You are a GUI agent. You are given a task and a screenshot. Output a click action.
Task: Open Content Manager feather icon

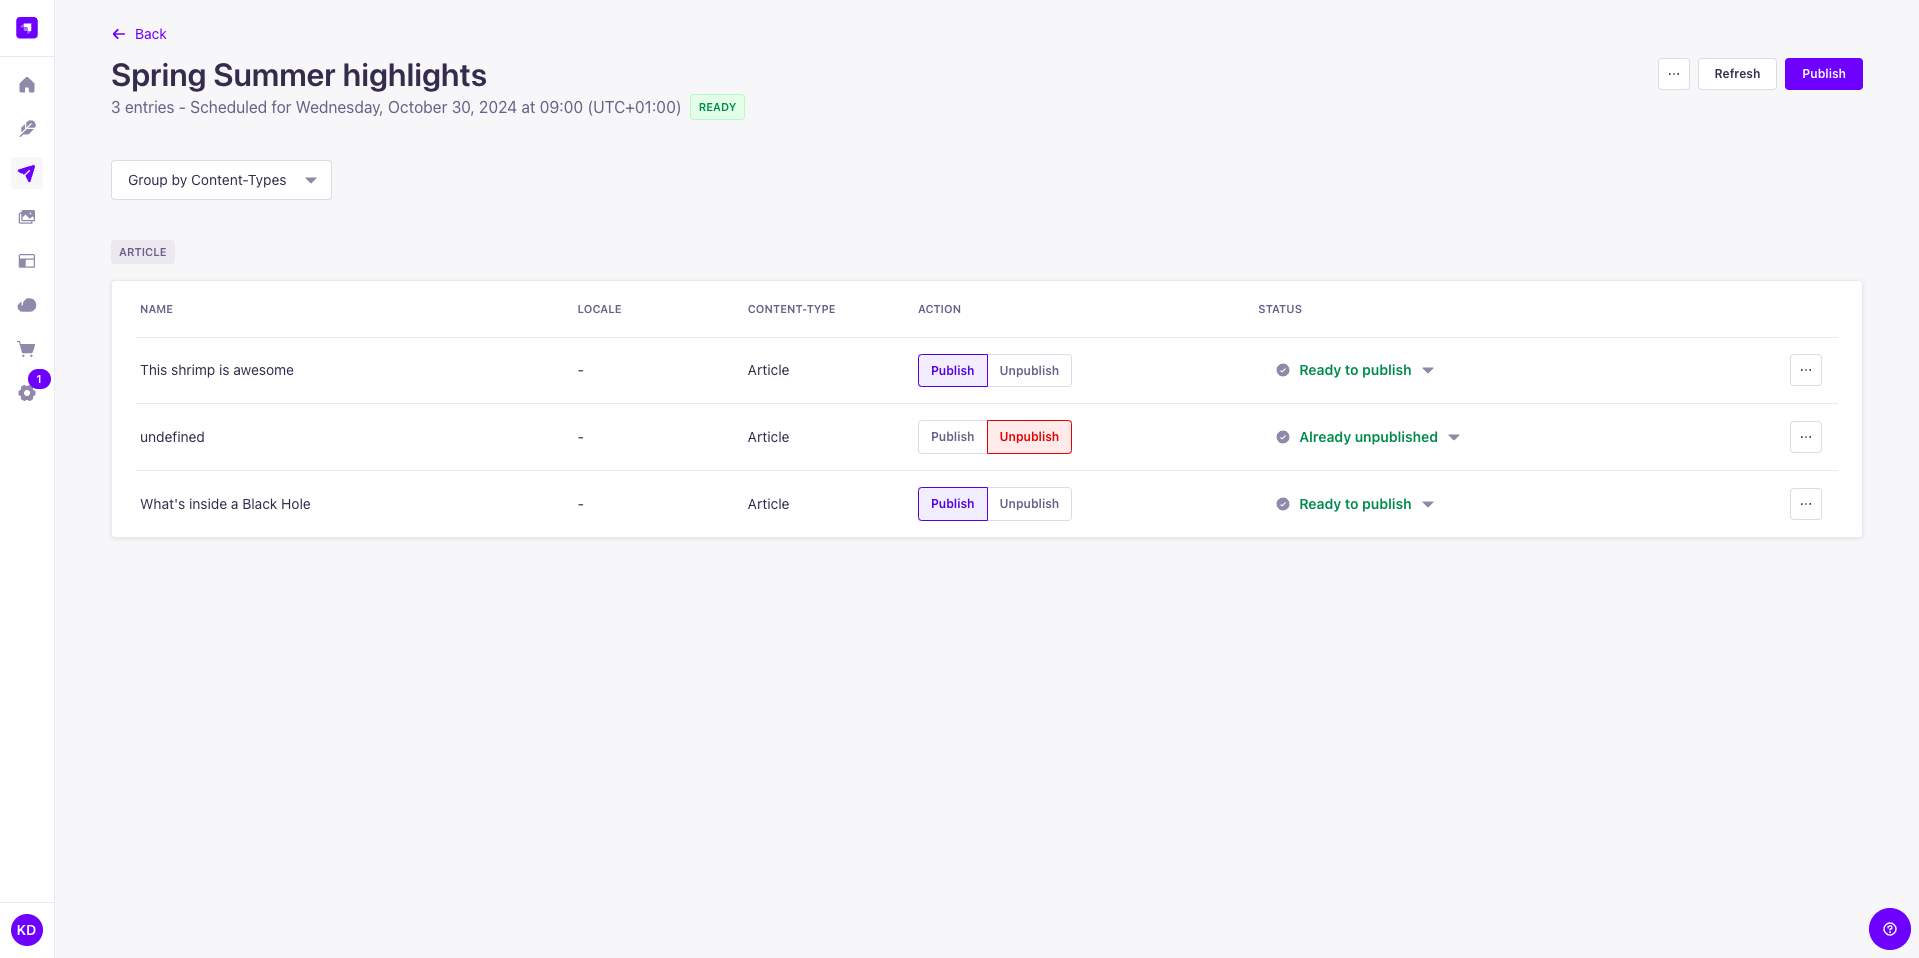point(27,129)
